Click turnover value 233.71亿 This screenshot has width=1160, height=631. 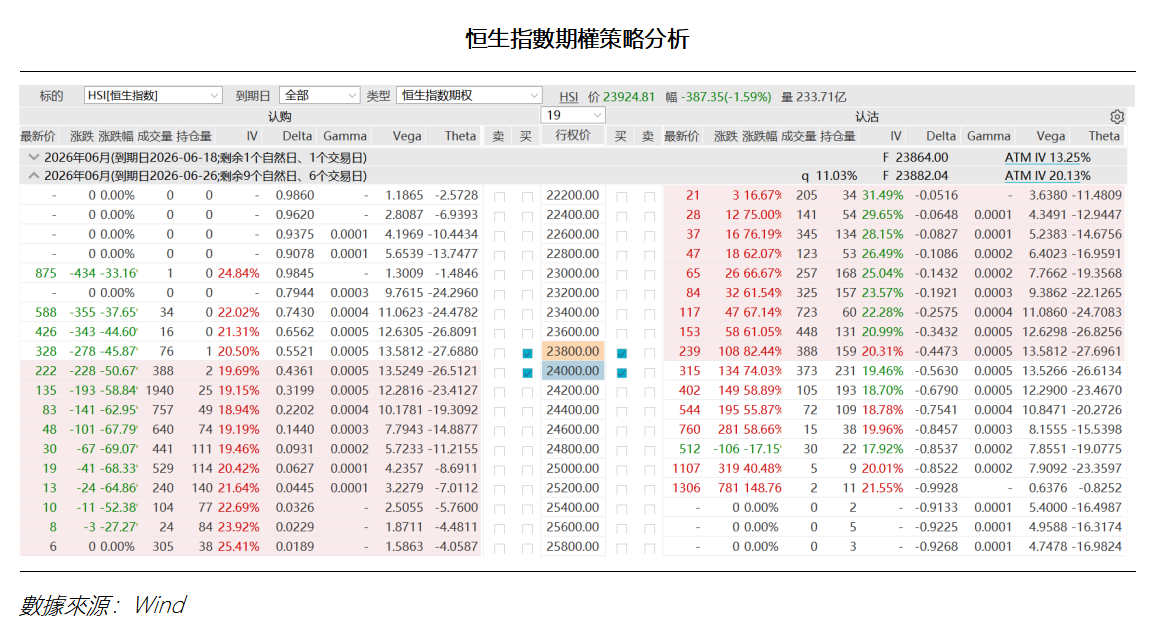[x=821, y=97]
